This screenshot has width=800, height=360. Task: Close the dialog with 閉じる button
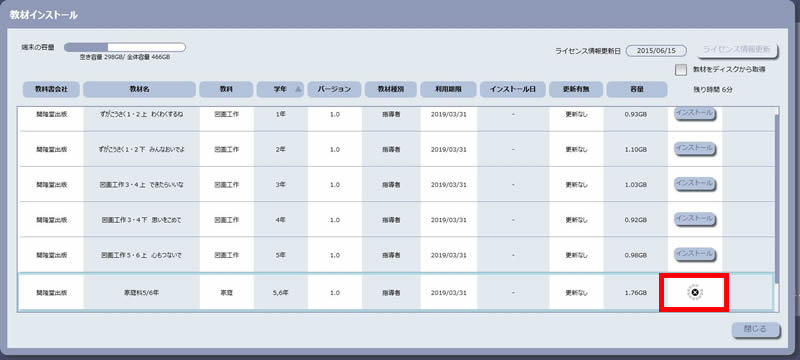[x=756, y=329]
